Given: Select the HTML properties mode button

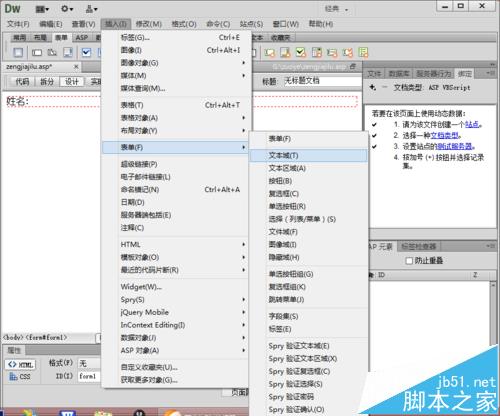Looking at the screenshot, I should 20,365.
